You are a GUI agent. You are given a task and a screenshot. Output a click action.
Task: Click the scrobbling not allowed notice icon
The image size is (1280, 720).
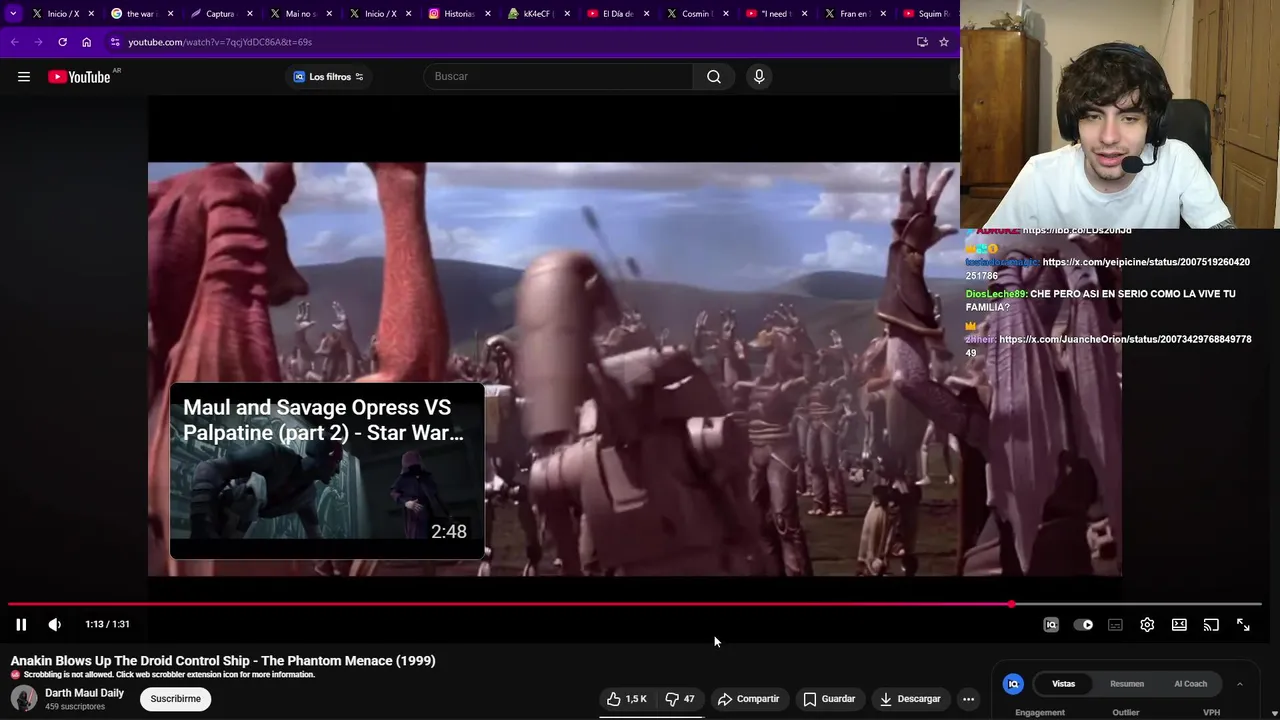point(15,675)
